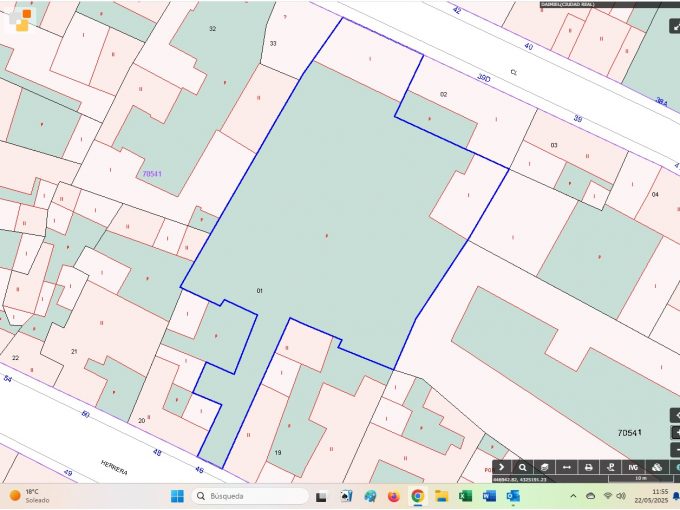Open the IVG tool in map toolbar

[x=633, y=467]
